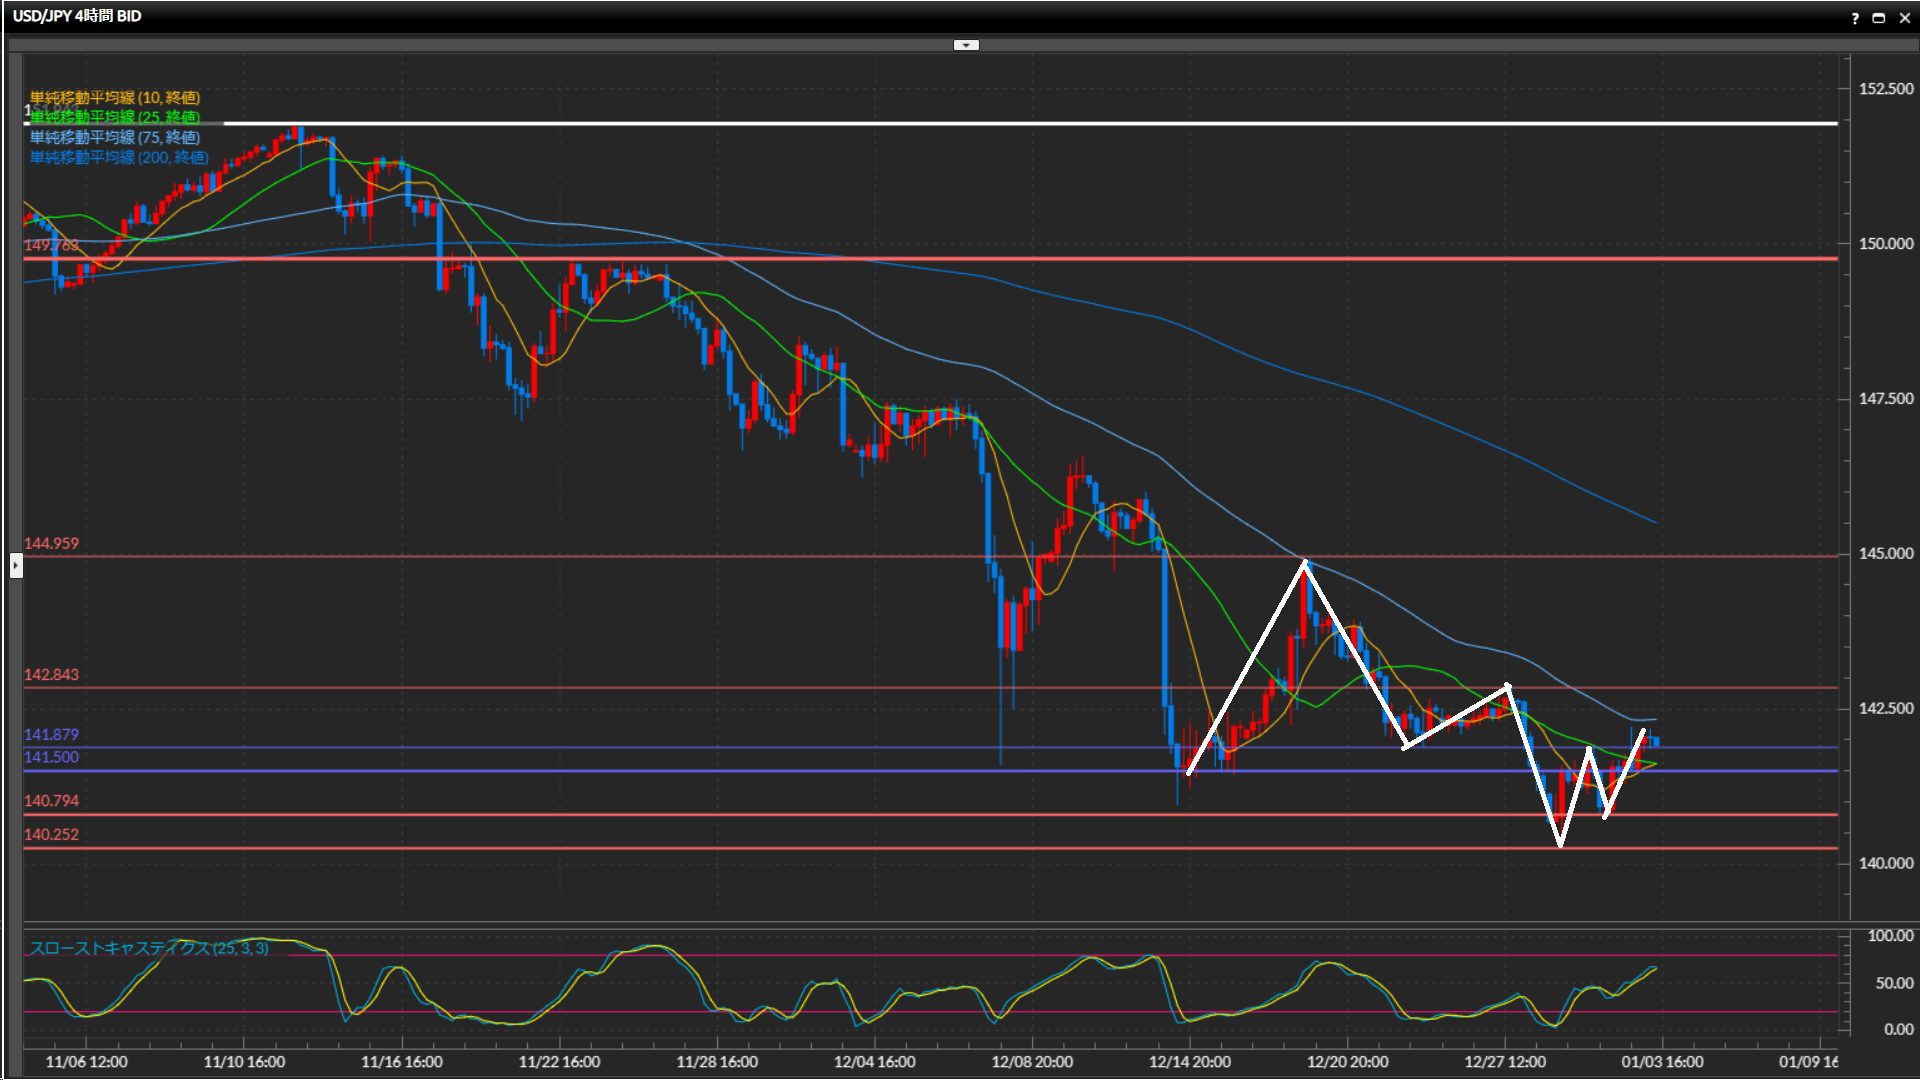The height and width of the screenshot is (1080, 1920).
Task: Select the 144.959 horizontal line label
Action: (51, 544)
